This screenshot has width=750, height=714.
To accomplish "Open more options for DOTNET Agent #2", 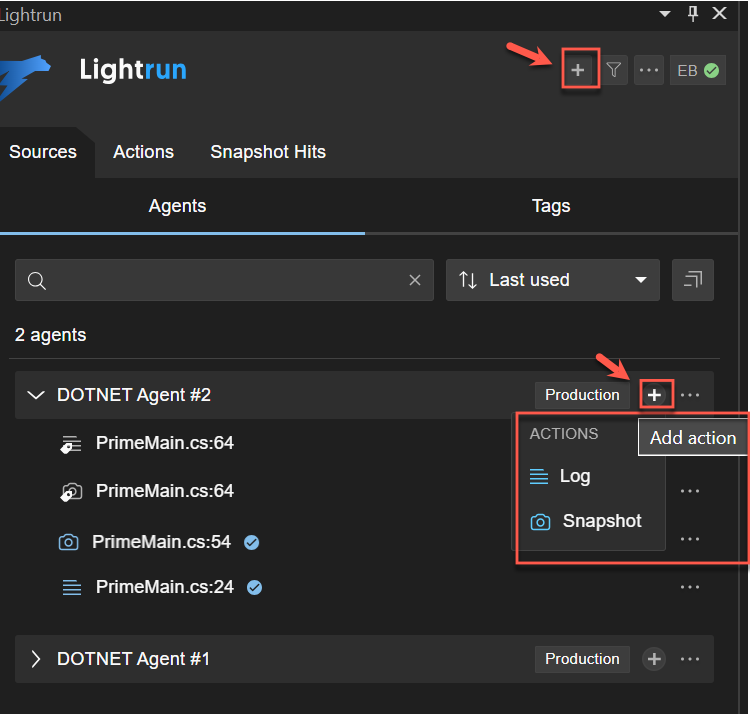I will pyautogui.click(x=690, y=395).
